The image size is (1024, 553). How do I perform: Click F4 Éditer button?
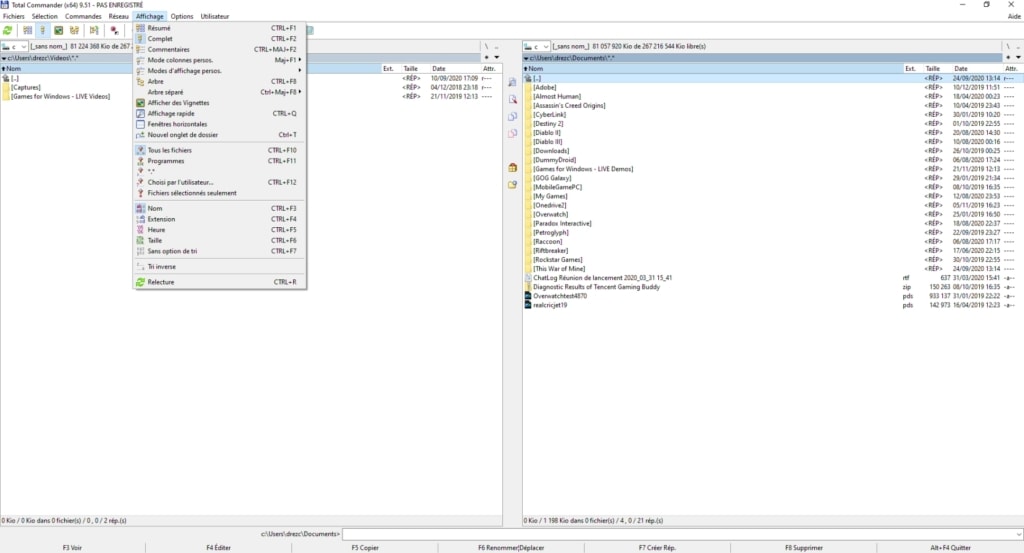[219, 548]
